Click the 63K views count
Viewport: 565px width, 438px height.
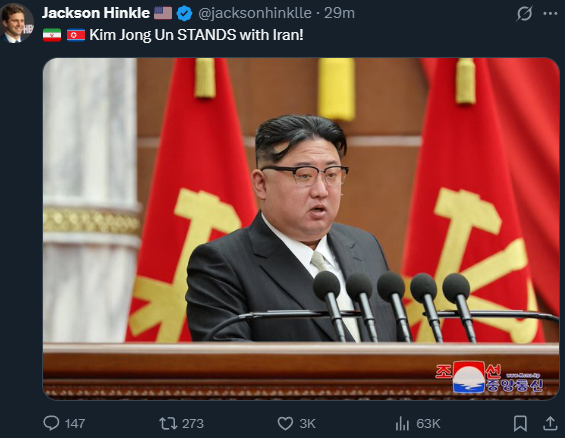[x=428, y=424]
